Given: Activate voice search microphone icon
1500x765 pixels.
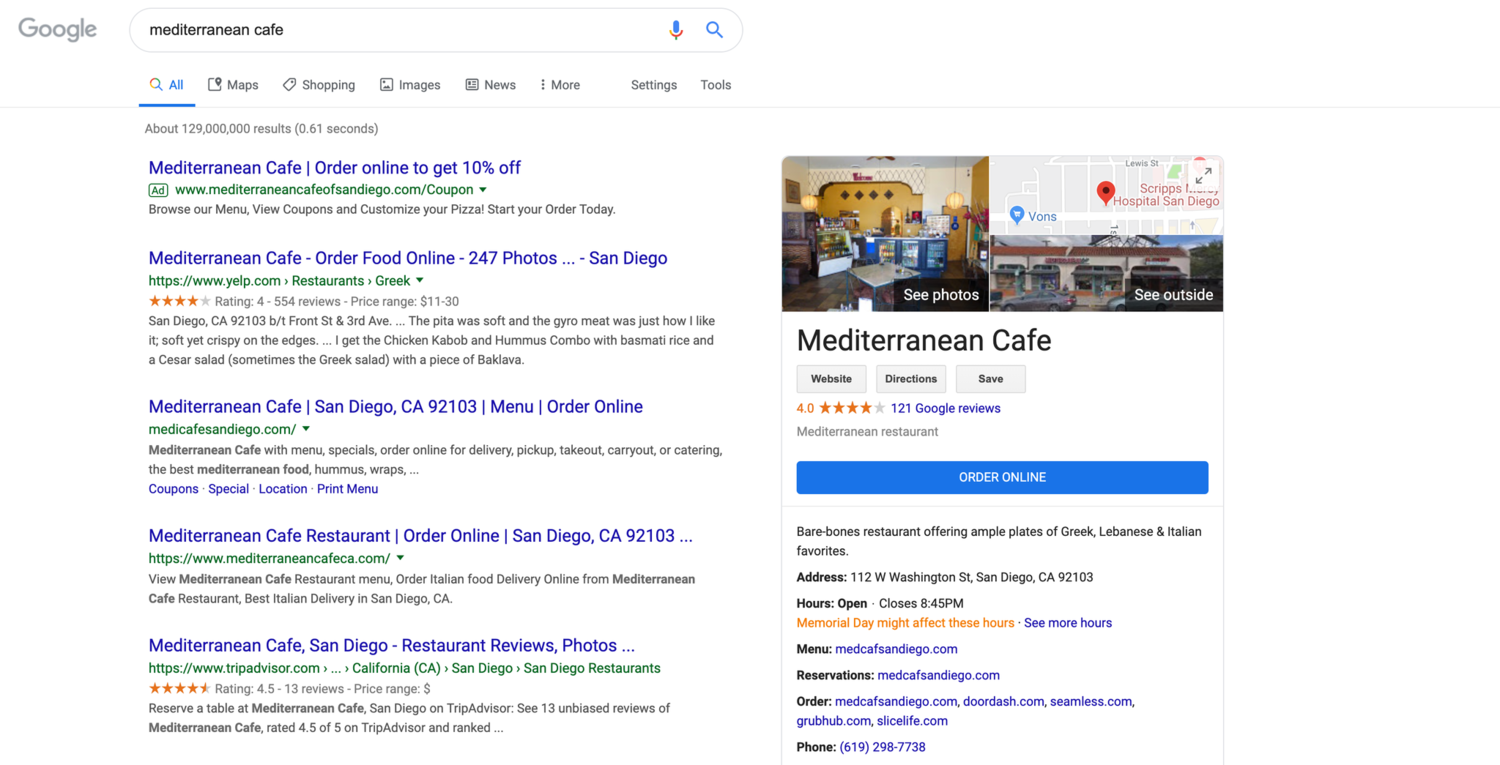Looking at the screenshot, I should [676, 30].
